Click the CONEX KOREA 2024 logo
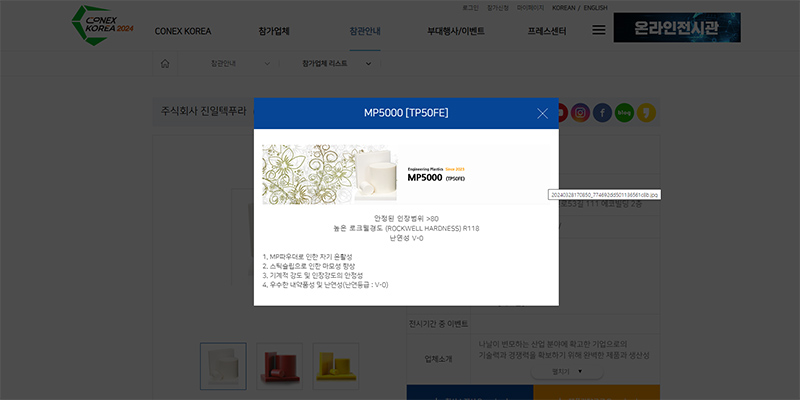This screenshot has height=400, width=800. click(x=103, y=26)
